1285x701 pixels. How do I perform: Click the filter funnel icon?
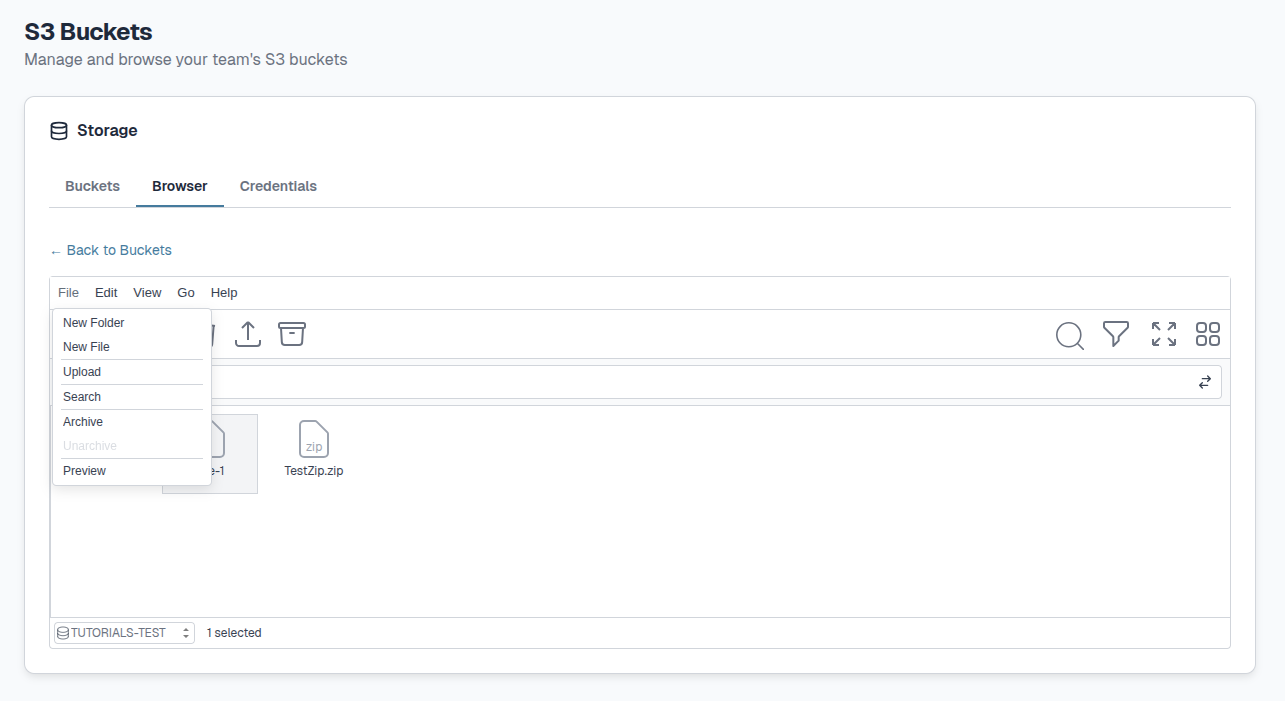tap(1116, 334)
